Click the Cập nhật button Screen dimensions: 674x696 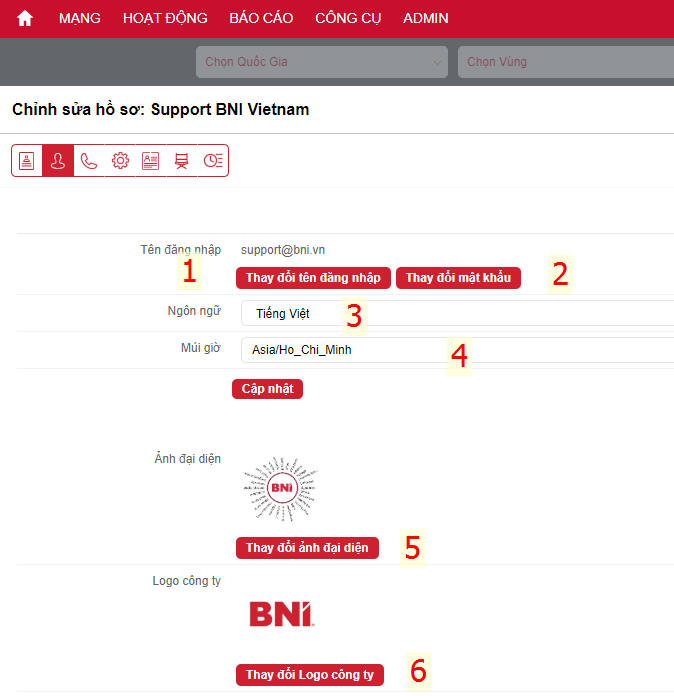[x=267, y=389]
